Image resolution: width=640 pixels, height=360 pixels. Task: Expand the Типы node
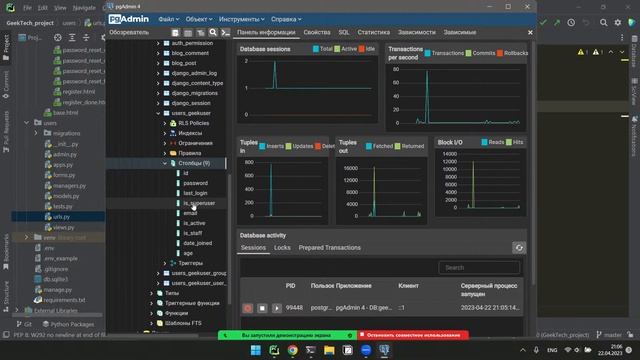[151, 293]
